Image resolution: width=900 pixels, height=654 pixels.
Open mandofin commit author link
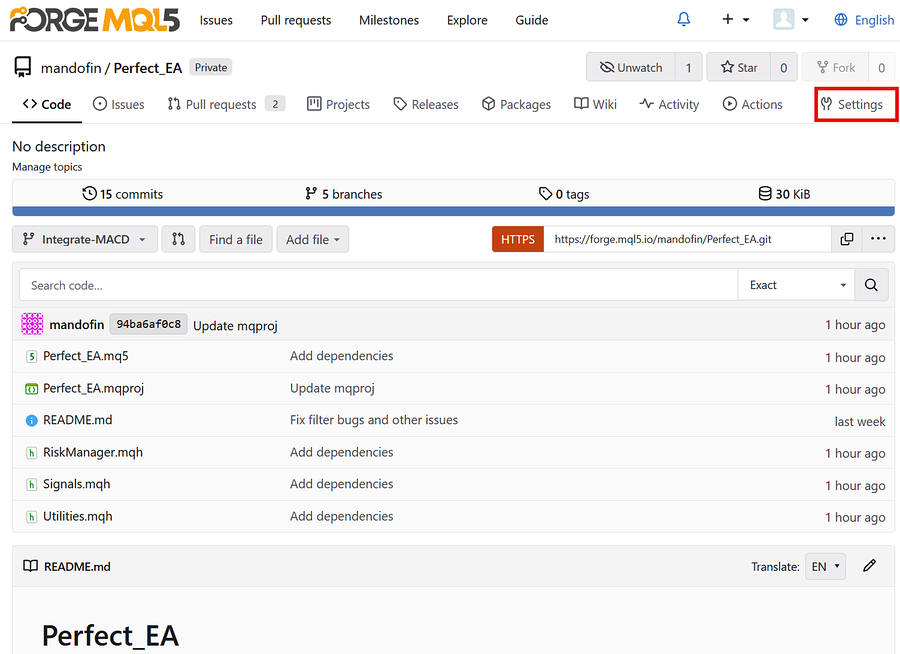pos(77,325)
